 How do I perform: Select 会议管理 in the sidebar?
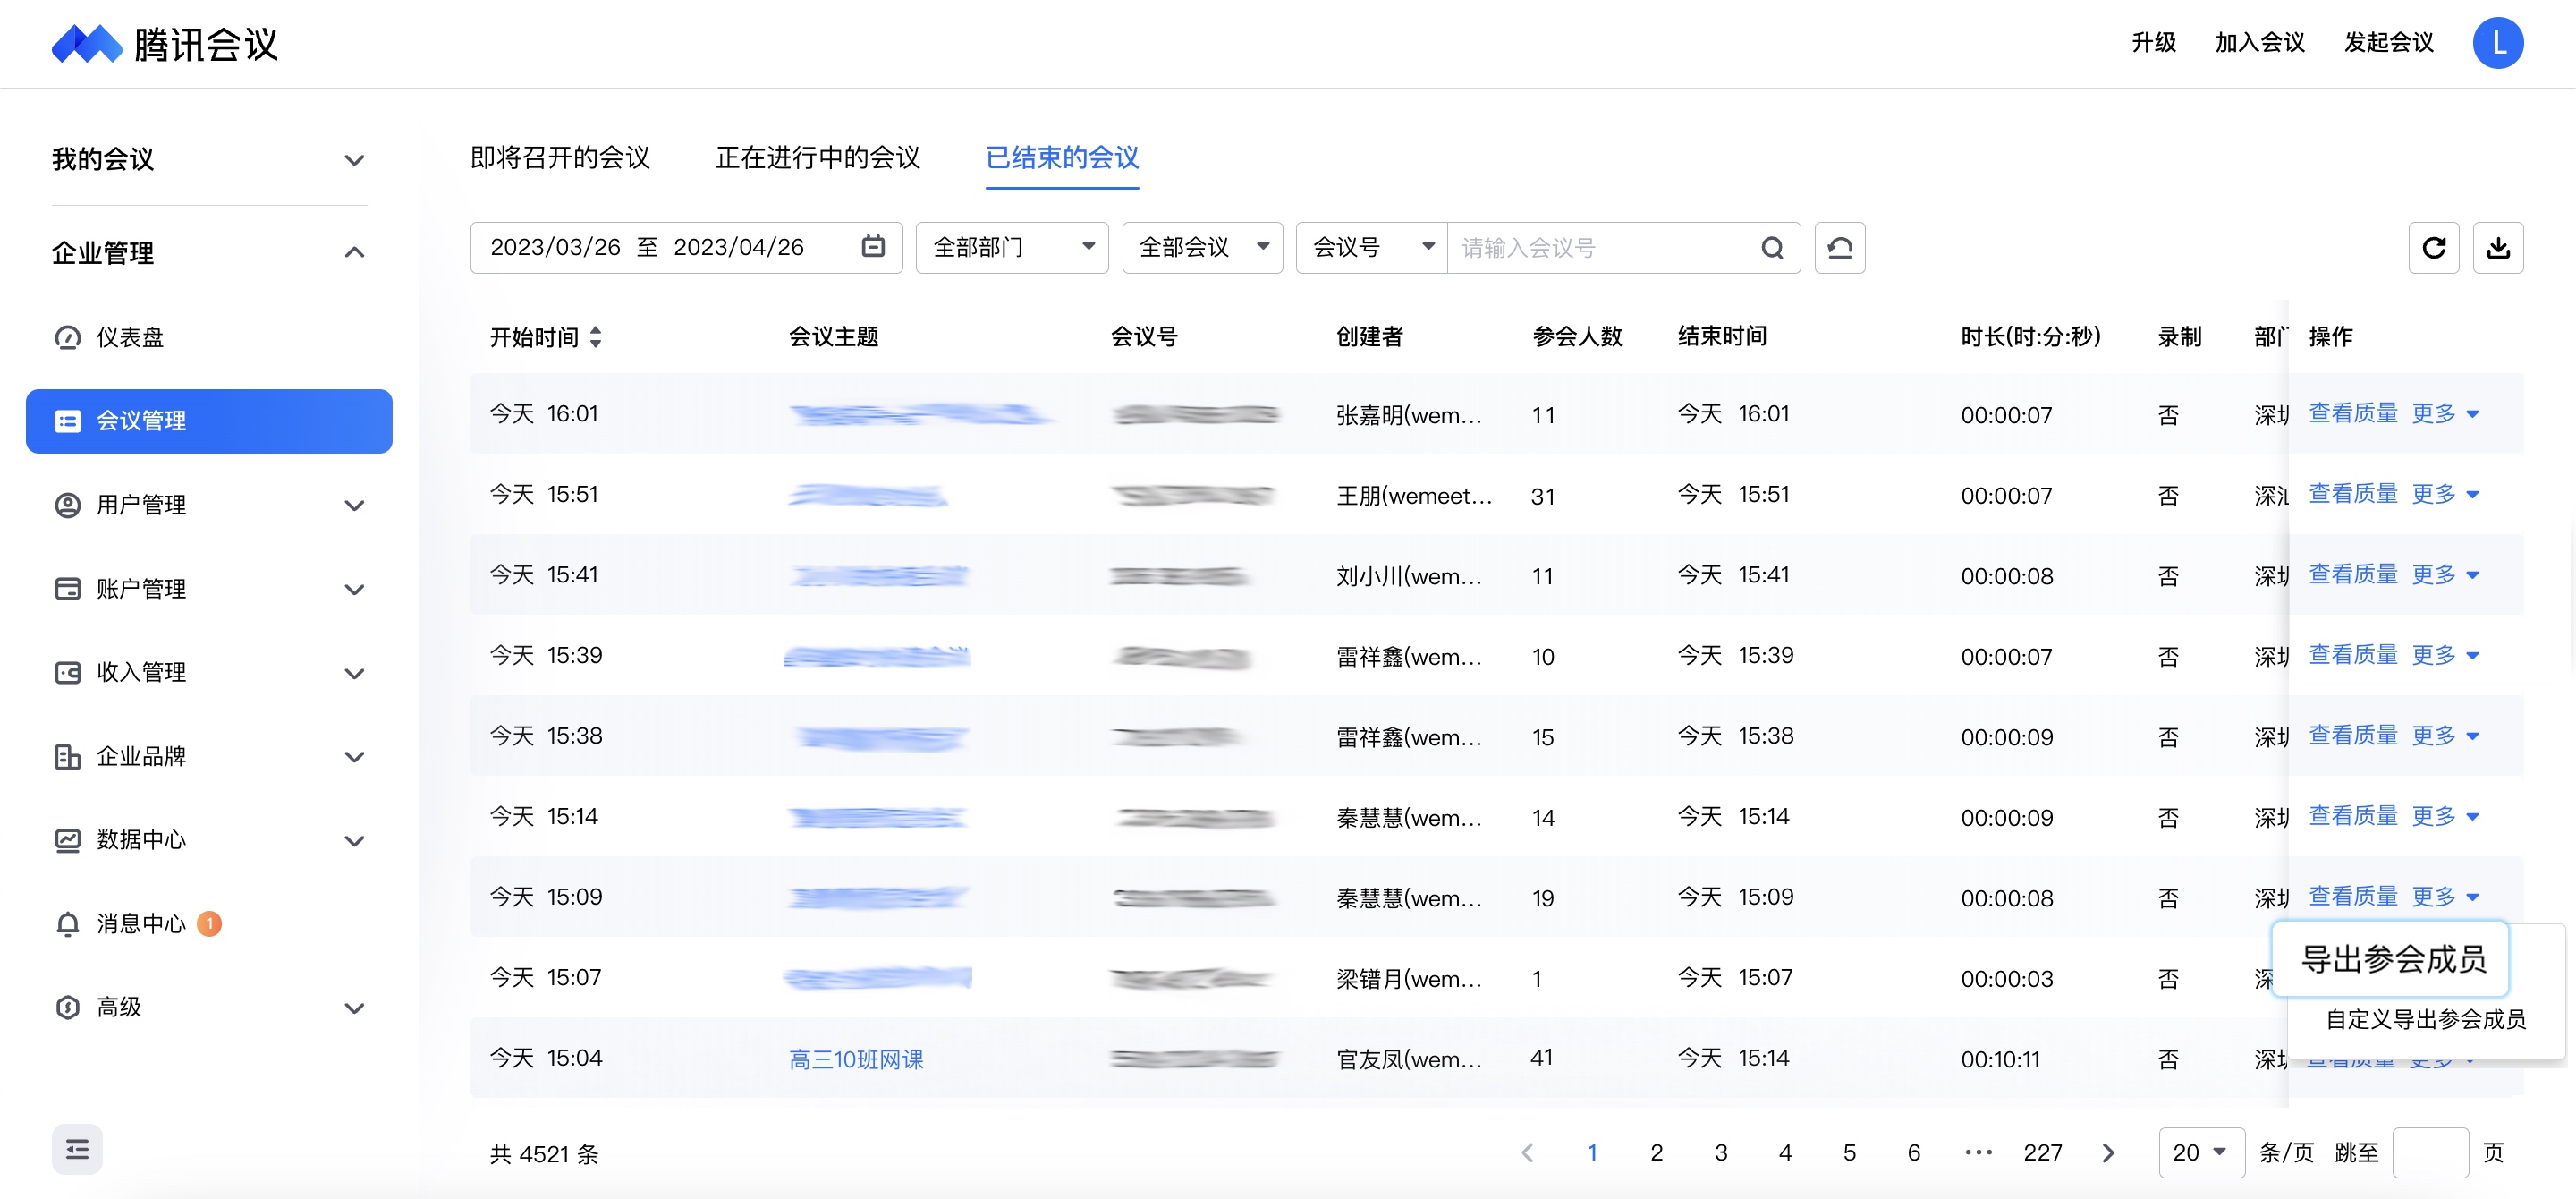click(209, 421)
